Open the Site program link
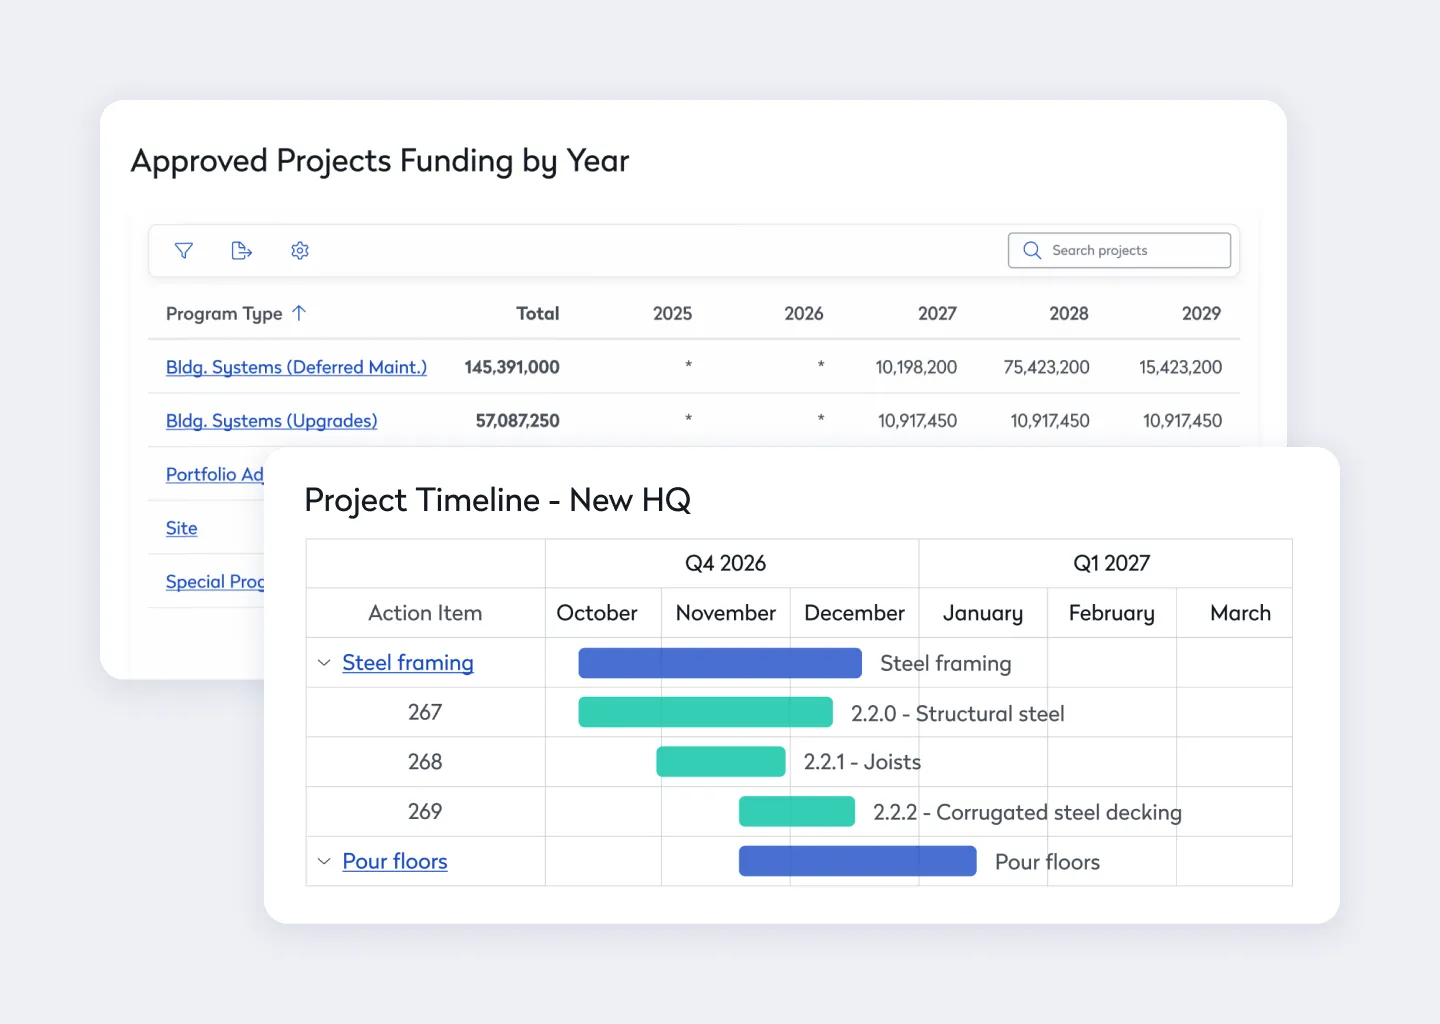Screen dimensions: 1440x1024 pyautogui.click(x=181, y=528)
